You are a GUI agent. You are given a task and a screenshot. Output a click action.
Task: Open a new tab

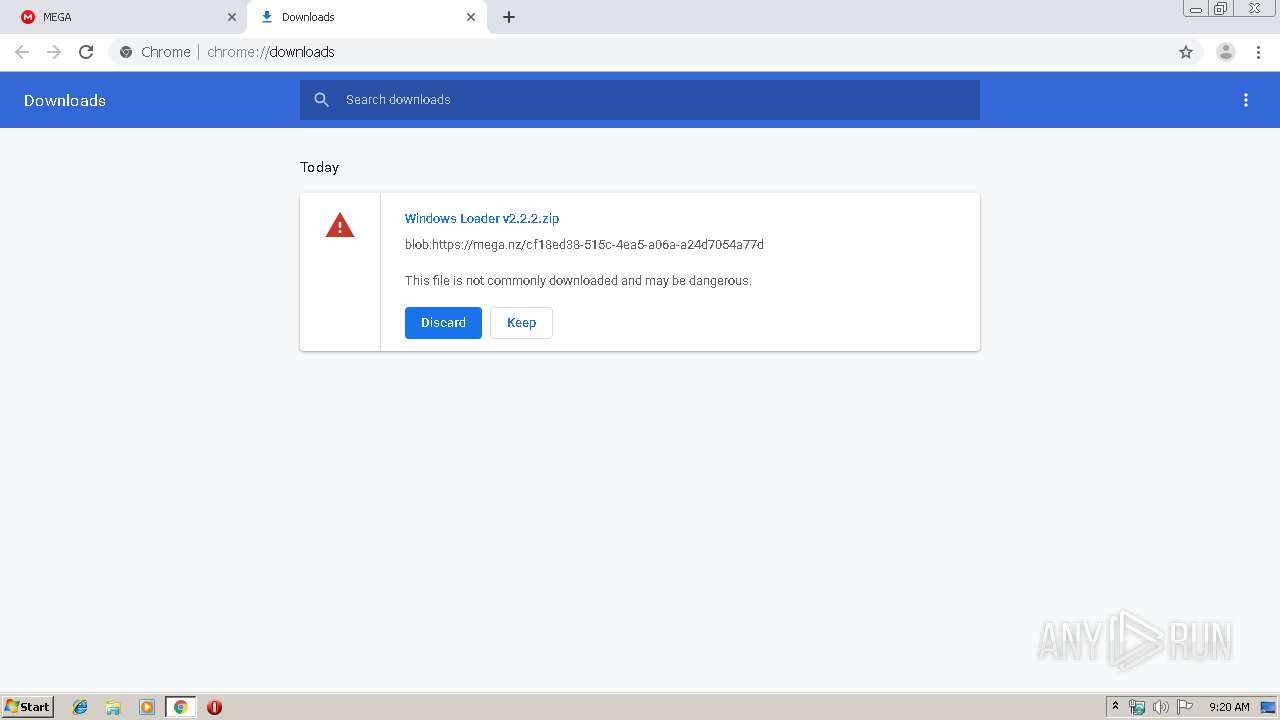click(x=509, y=17)
